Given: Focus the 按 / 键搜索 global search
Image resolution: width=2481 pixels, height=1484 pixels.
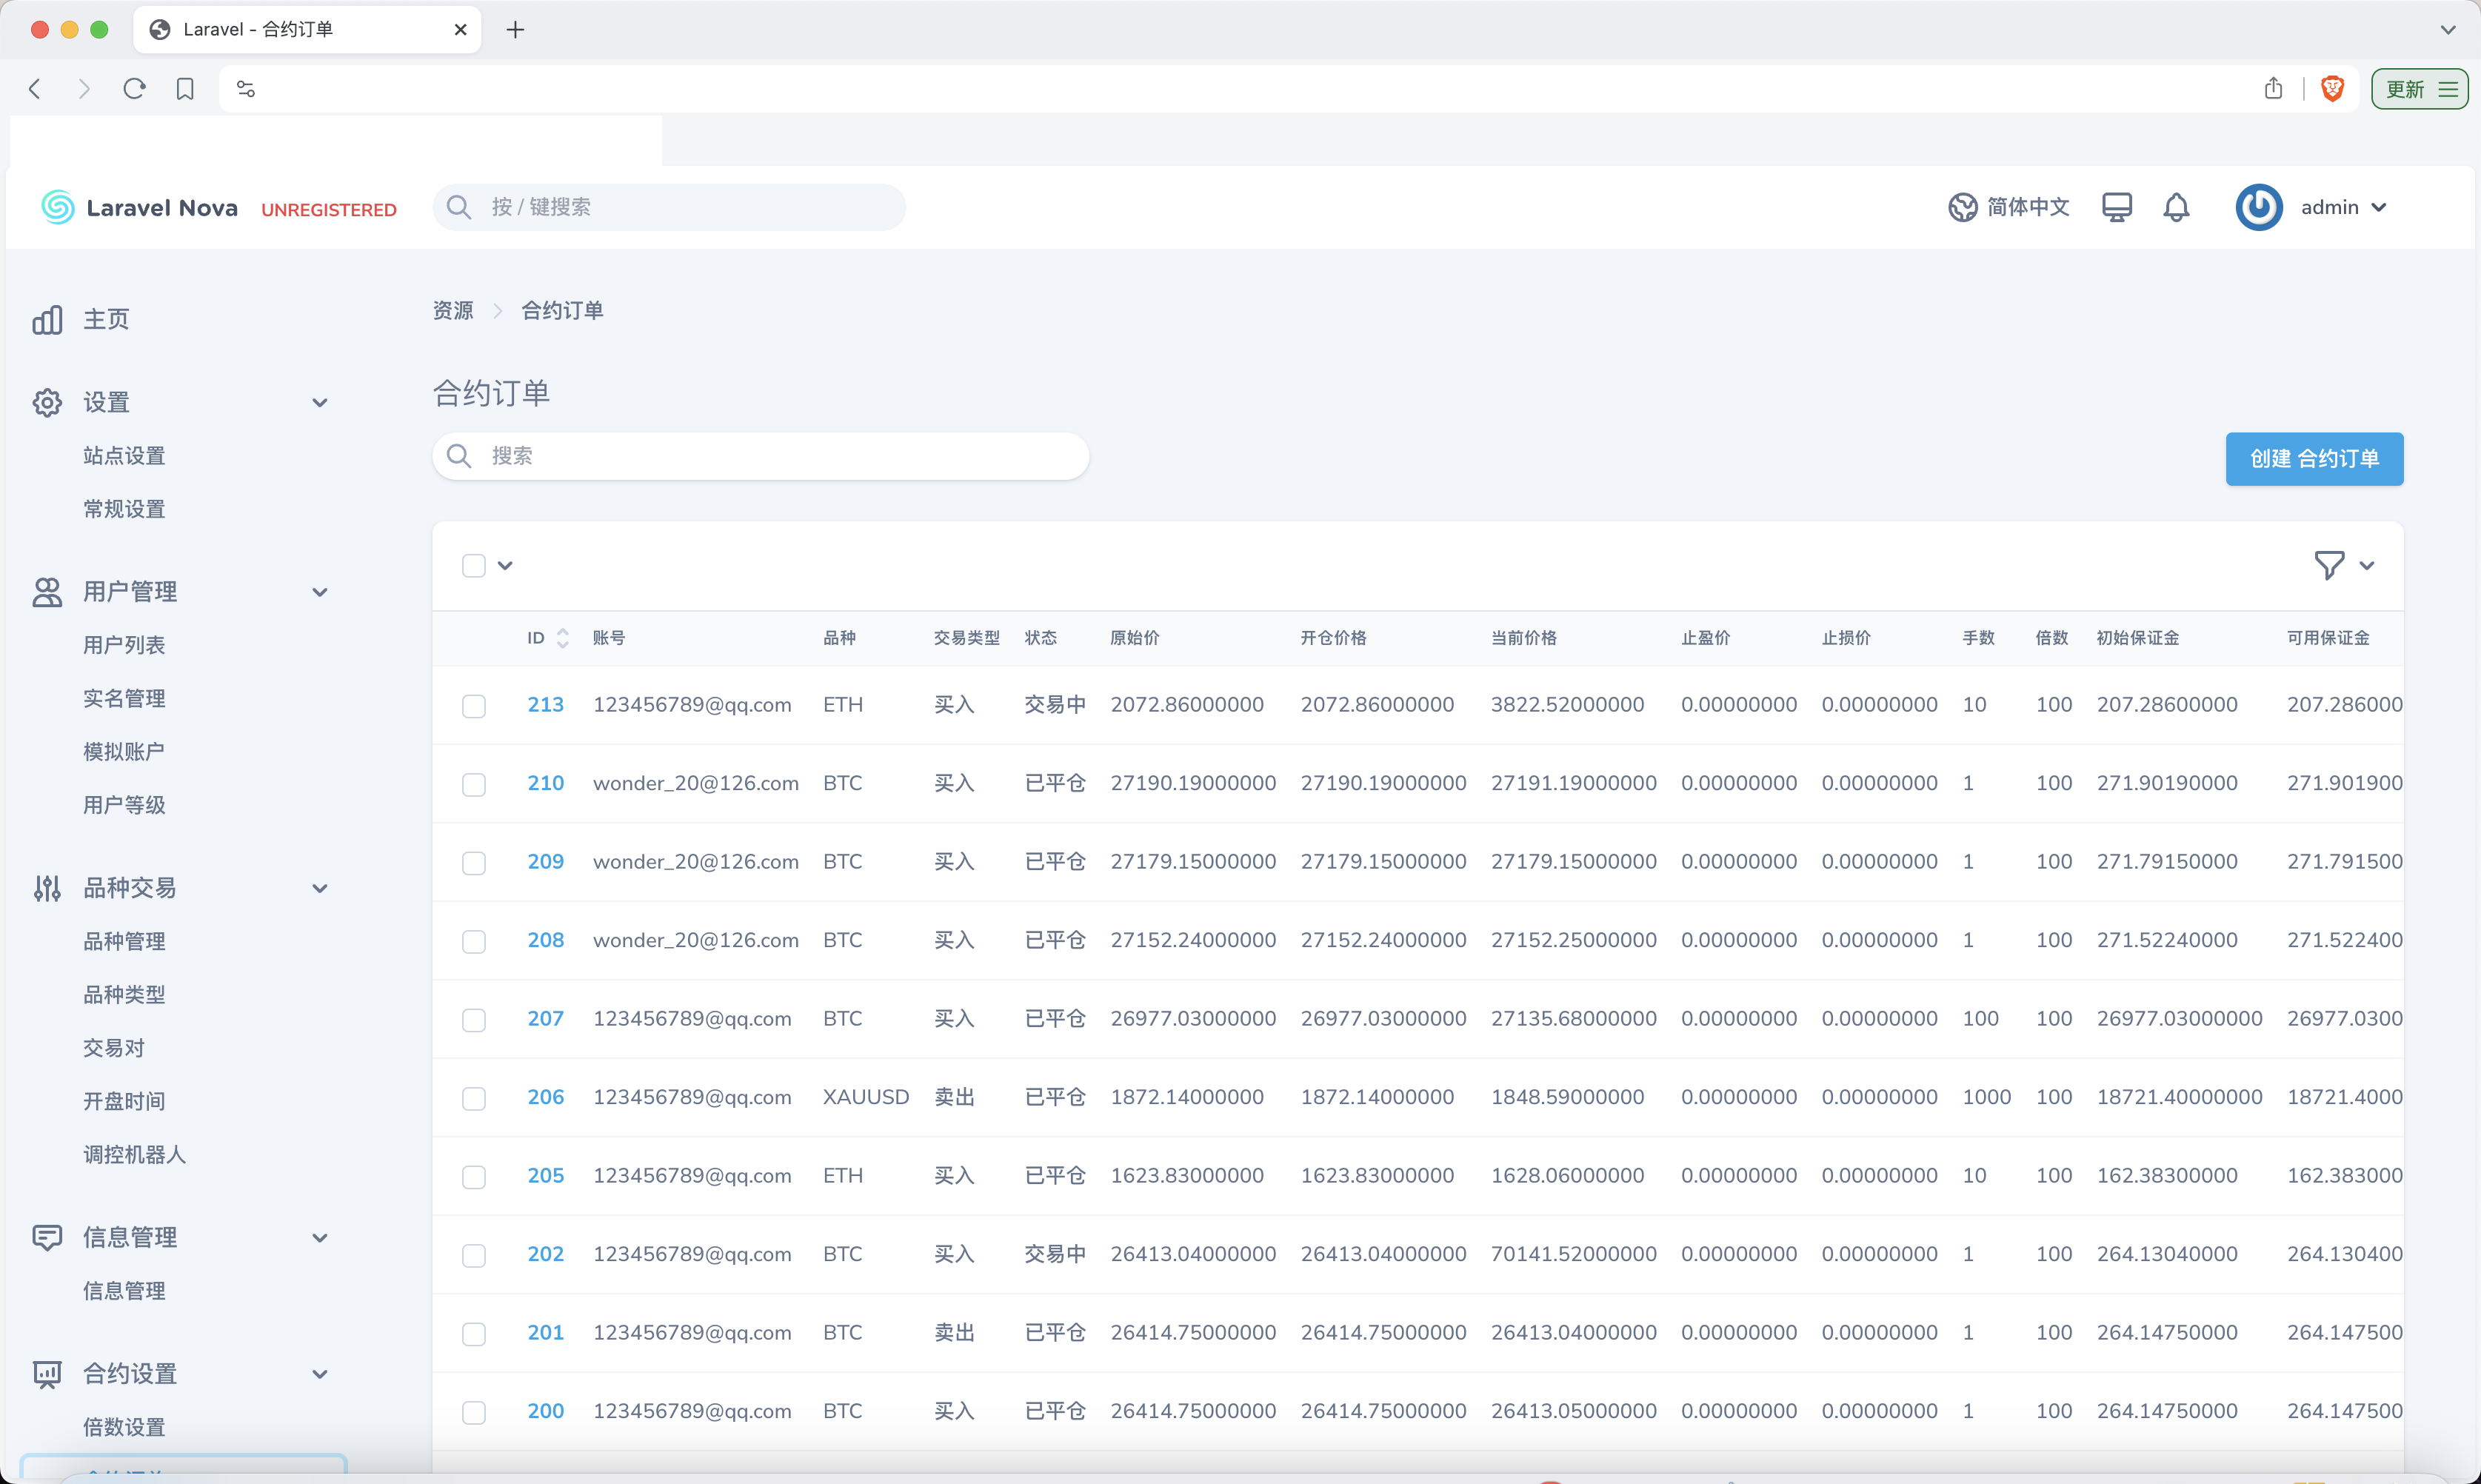Looking at the screenshot, I should click(x=669, y=207).
